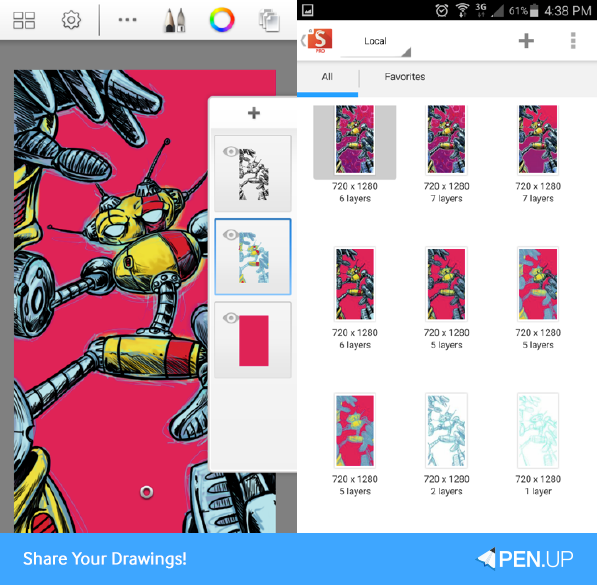Tap the ring puck on canvas

tap(147, 492)
